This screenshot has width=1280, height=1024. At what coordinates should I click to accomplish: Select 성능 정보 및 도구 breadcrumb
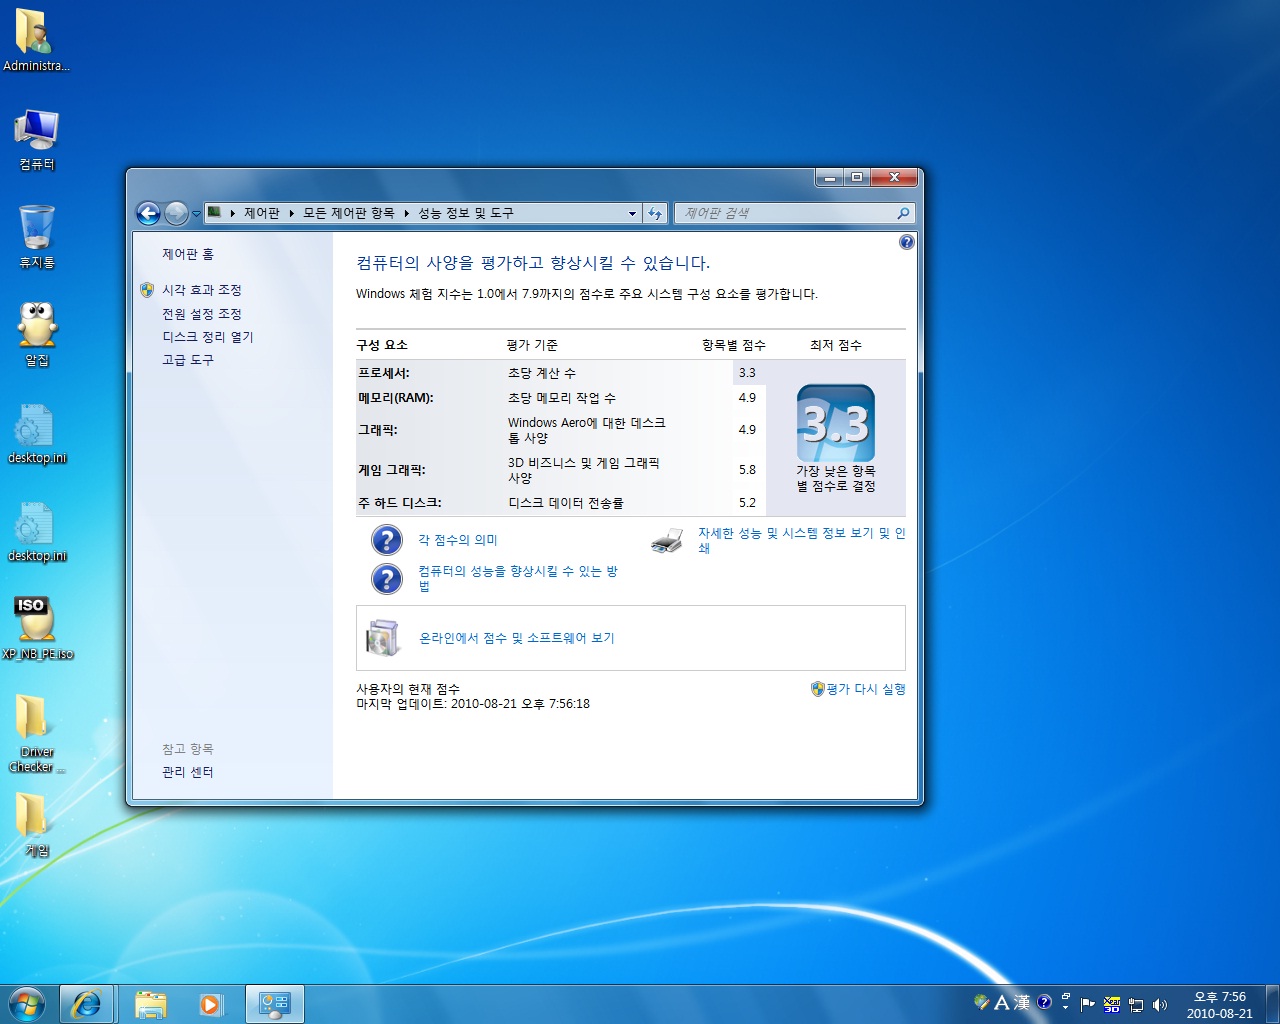point(465,213)
